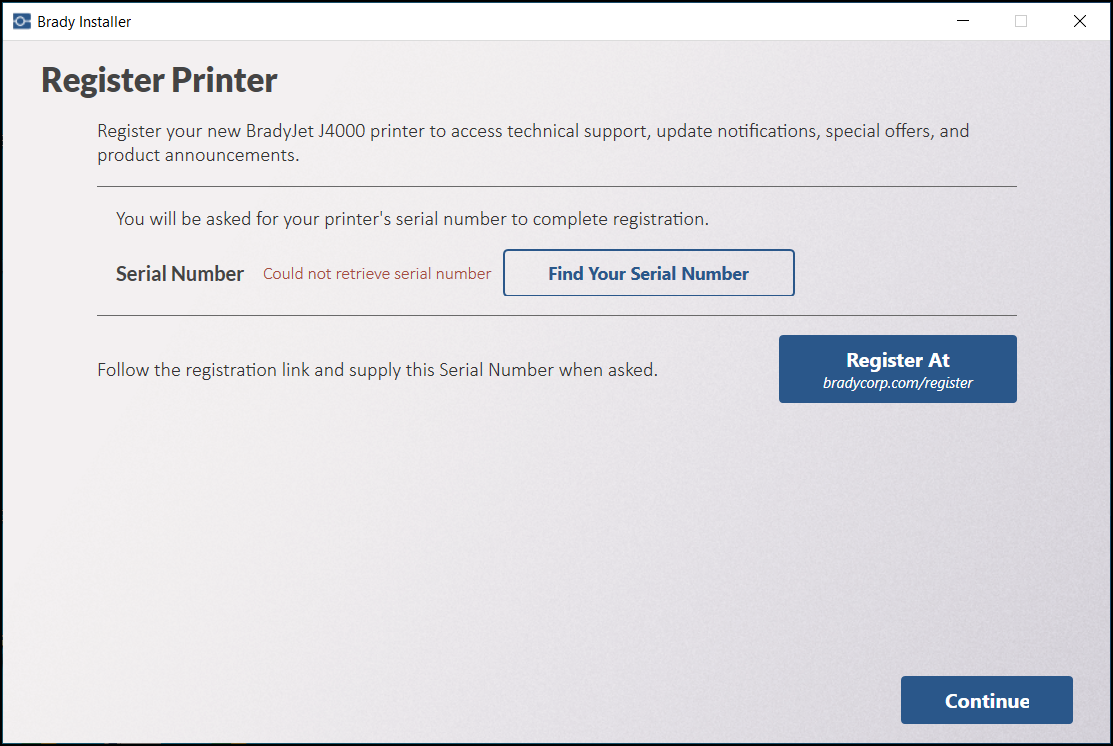This screenshot has height=746, width=1113.
Task: Click the 'Brady Installer' window title text
Action: click(x=84, y=22)
